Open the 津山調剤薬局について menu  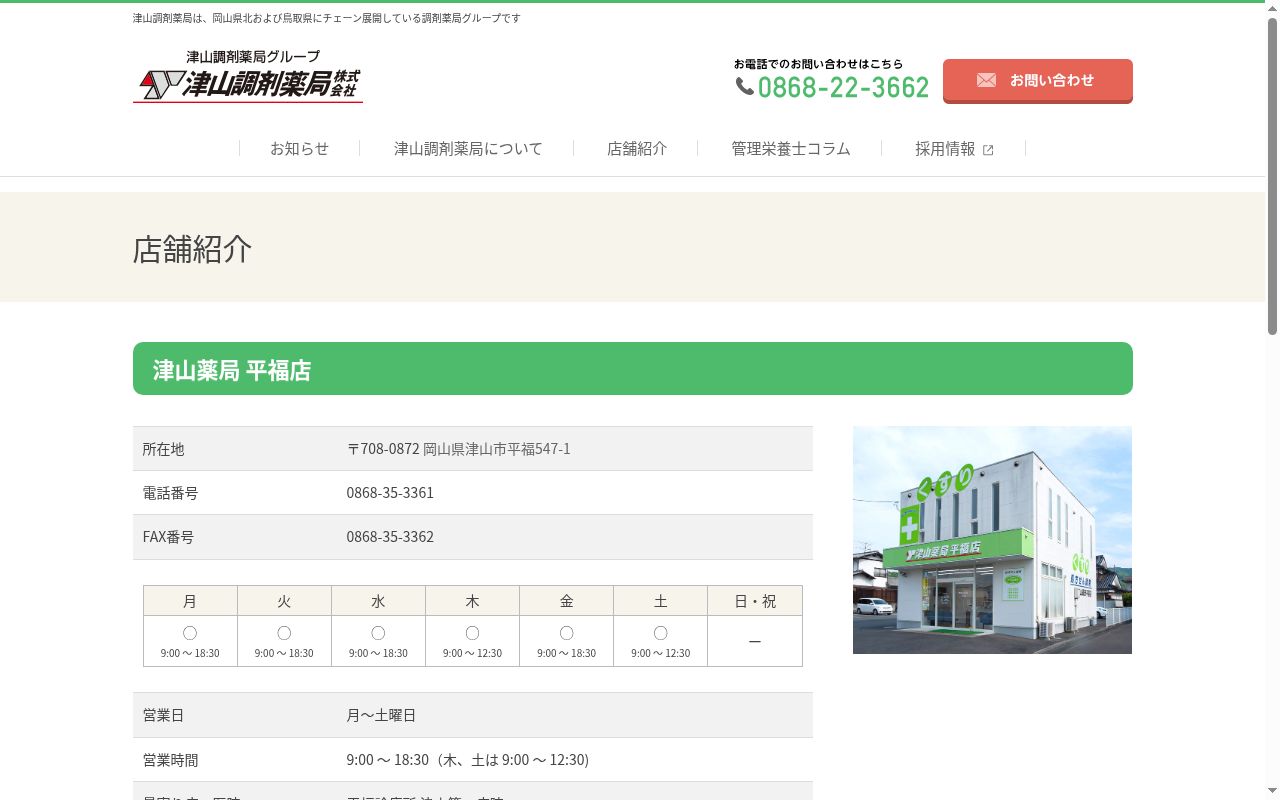(x=468, y=148)
